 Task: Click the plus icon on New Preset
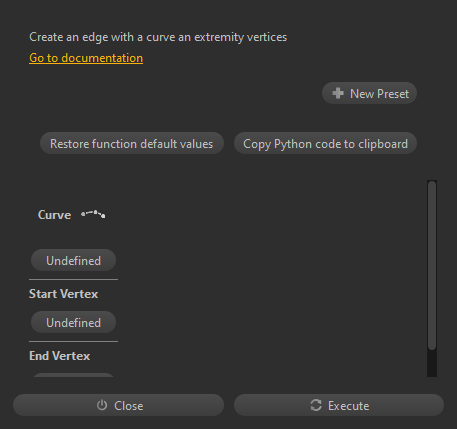[x=338, y=93]
